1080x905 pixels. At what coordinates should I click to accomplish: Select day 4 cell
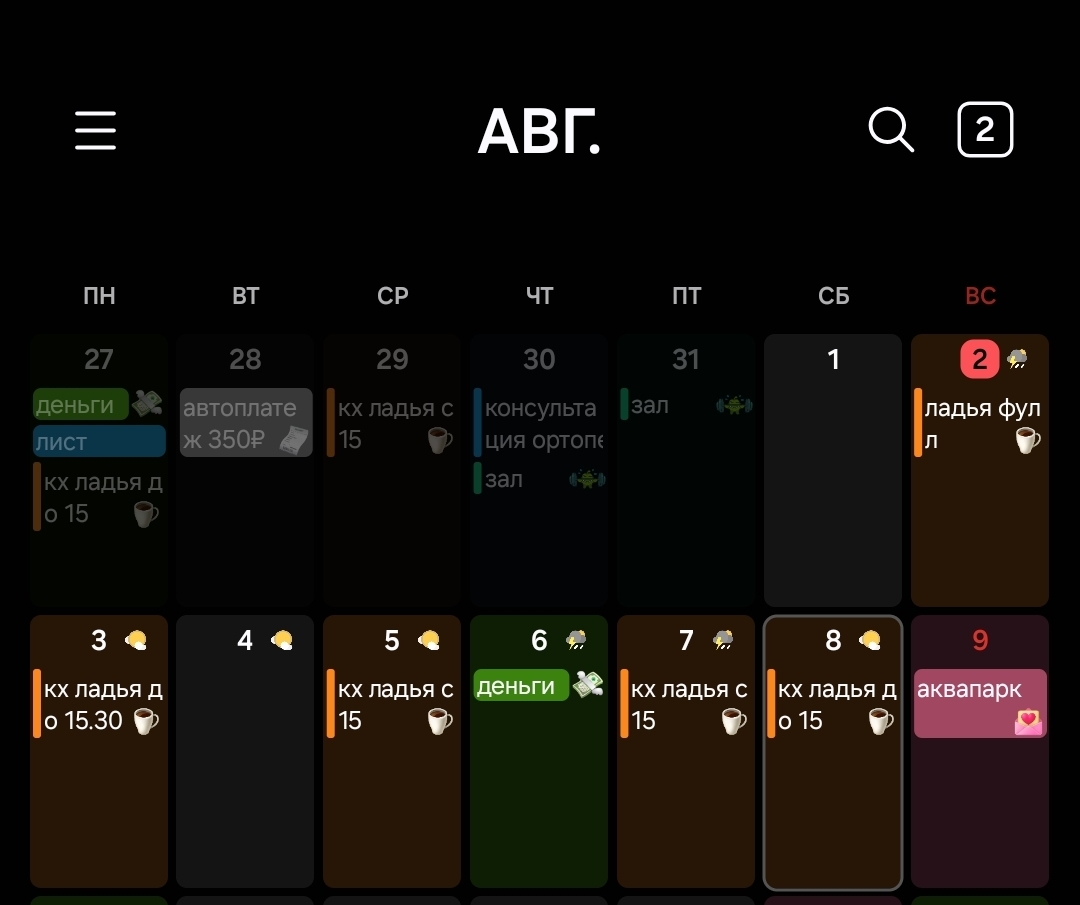tap(245, 751)
